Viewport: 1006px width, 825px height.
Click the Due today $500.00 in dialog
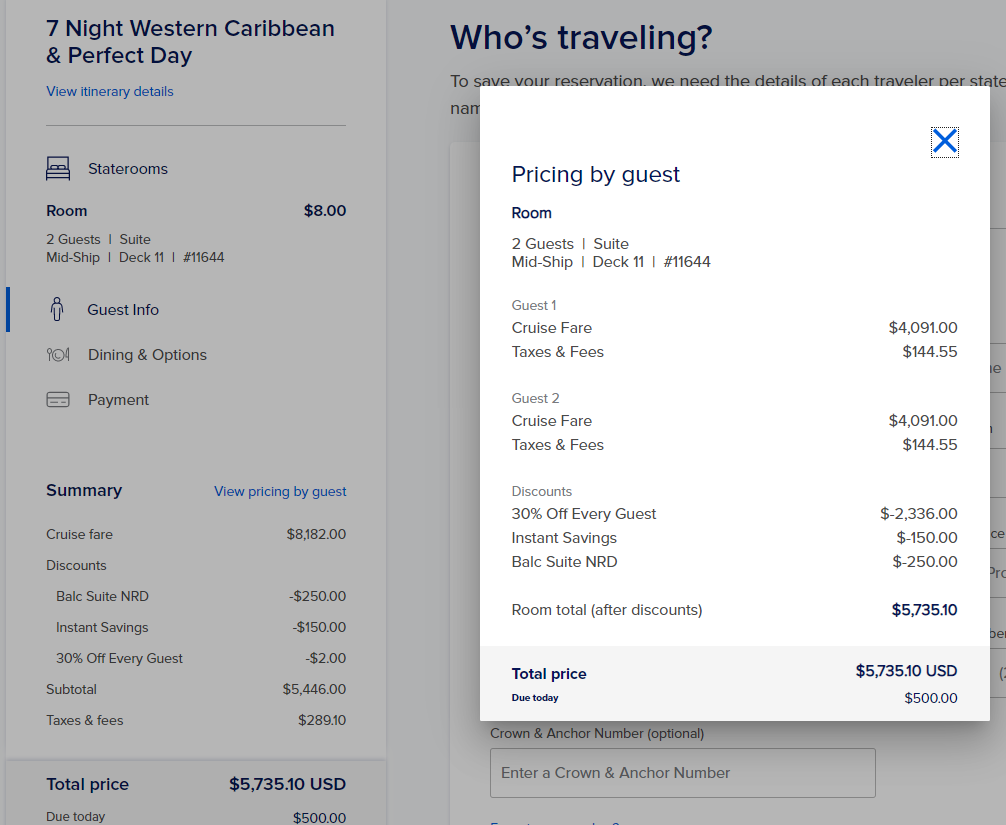930,698
